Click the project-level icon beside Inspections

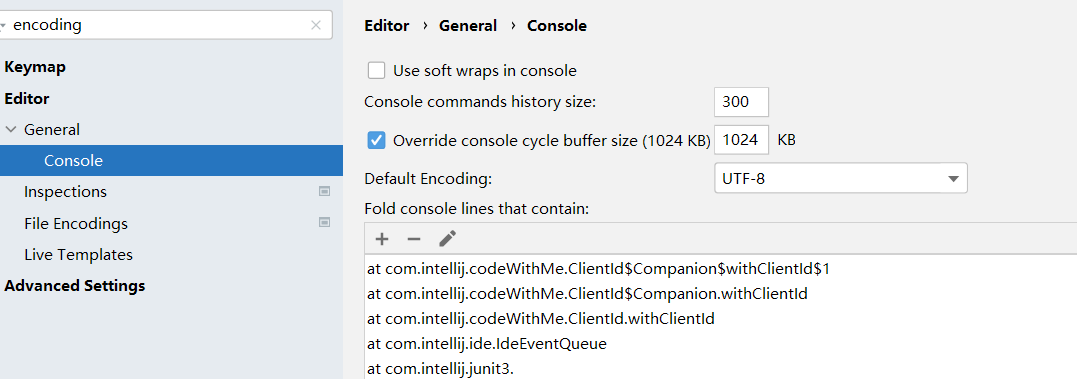pos(325,192)
